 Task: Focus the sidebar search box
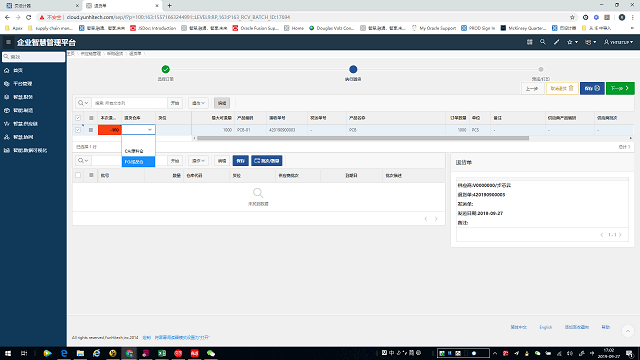click(x=33, y=57)
